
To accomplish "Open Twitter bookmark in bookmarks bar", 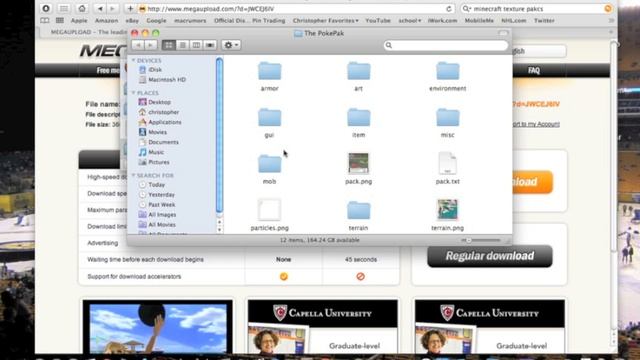I will tap(544, 20).
